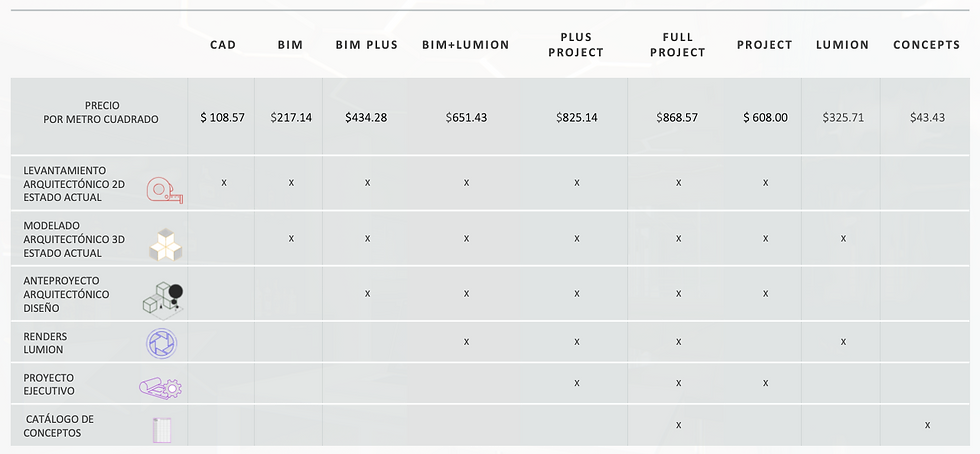Click the x mark for Project Proyecto Ejecutivo
This screenshot has width=980, height=454.
point(766,383)
